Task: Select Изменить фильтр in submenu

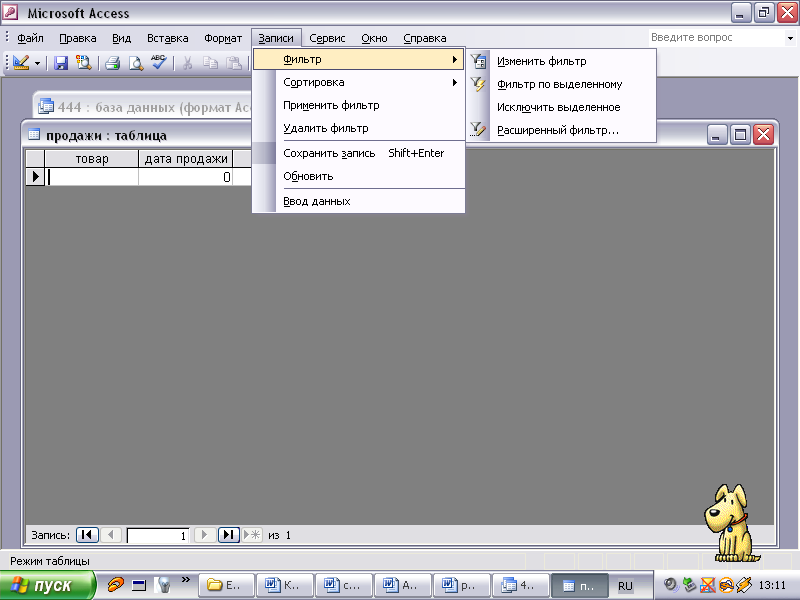Action: (x=561, y=61)
